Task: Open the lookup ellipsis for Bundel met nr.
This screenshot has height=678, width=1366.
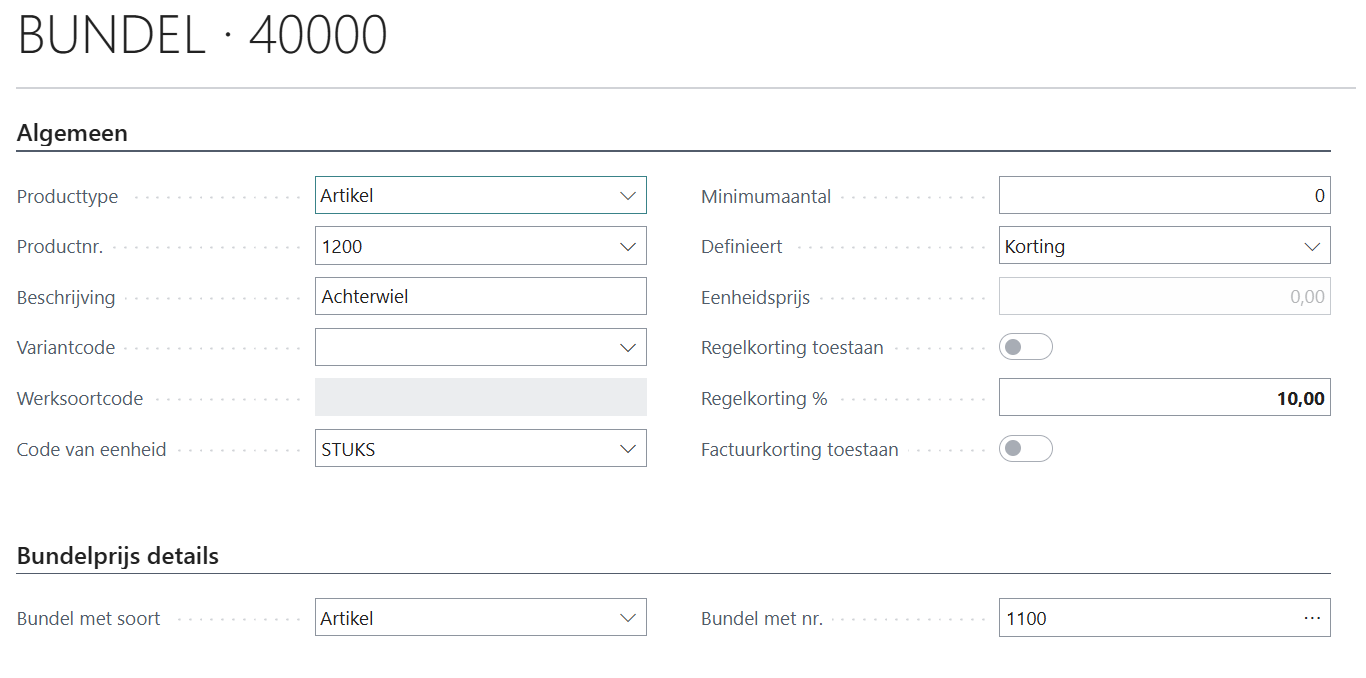Action: click(x=1312, y=618)
